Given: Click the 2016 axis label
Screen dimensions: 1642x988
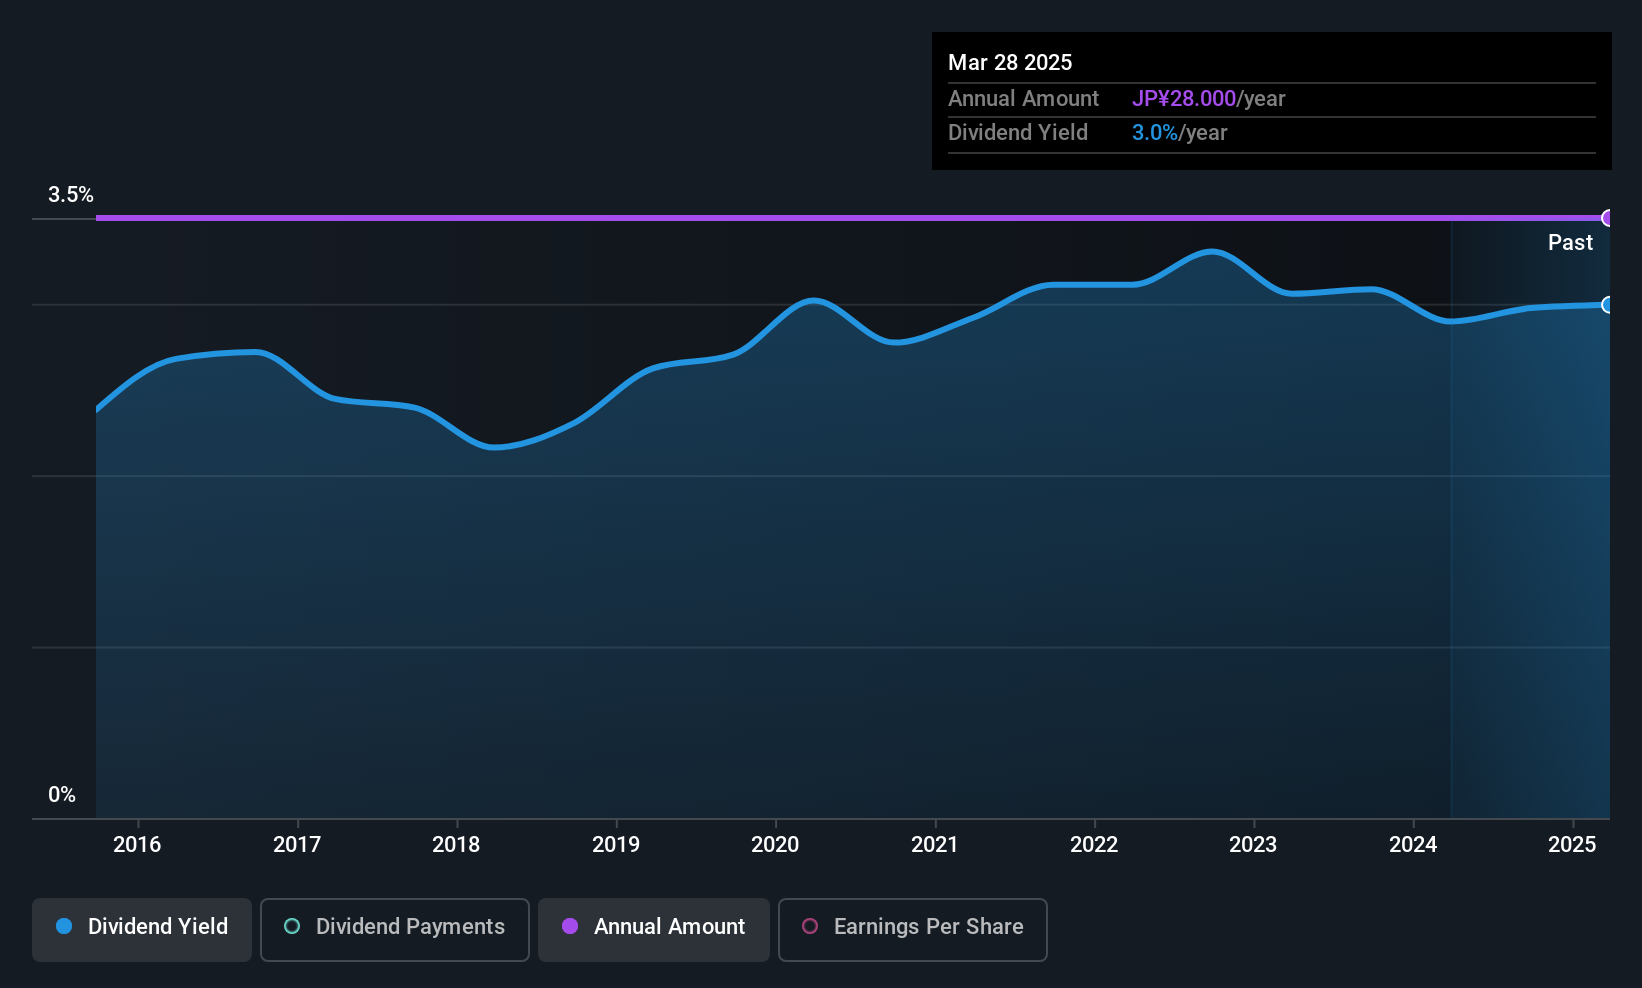Looking at the screenshot, I should (138, 845).
